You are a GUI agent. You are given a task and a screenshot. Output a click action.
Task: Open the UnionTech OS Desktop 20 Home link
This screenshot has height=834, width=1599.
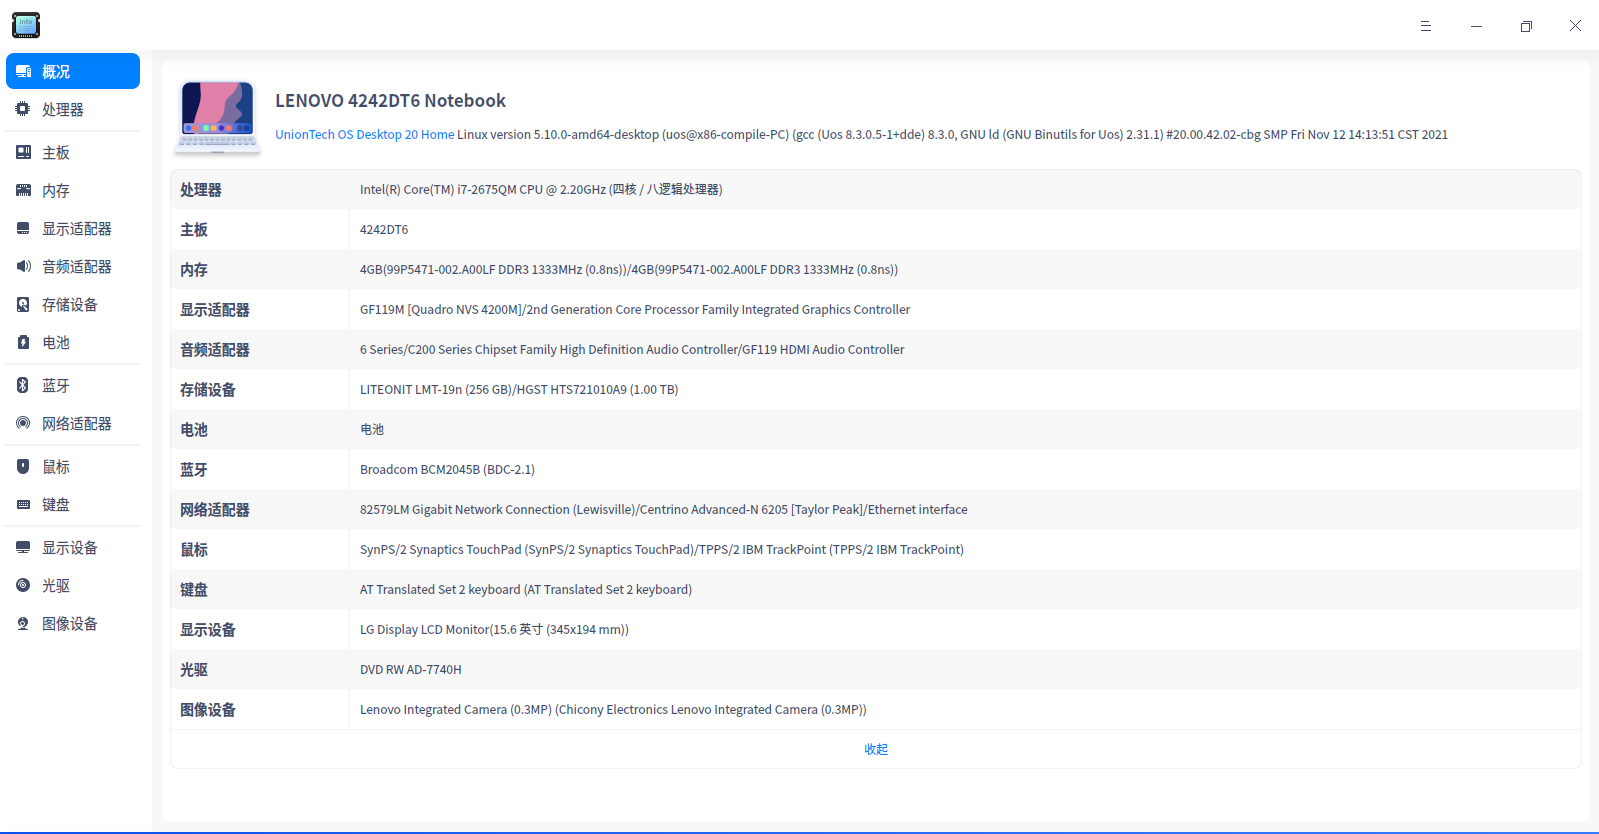coord(365,134)
